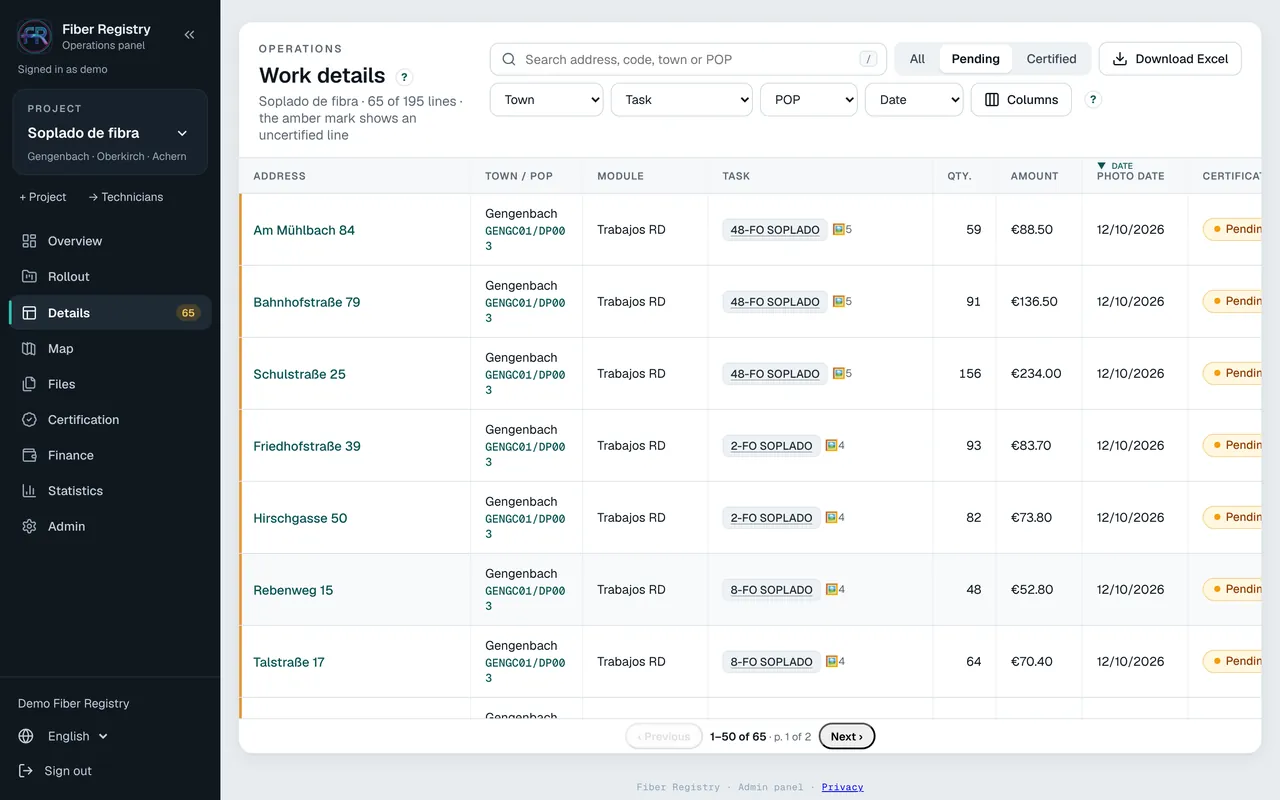The height and width of the screenshot is (800, 1280).
Task: Open the Technicians link
Action: (x=125, y=197)
